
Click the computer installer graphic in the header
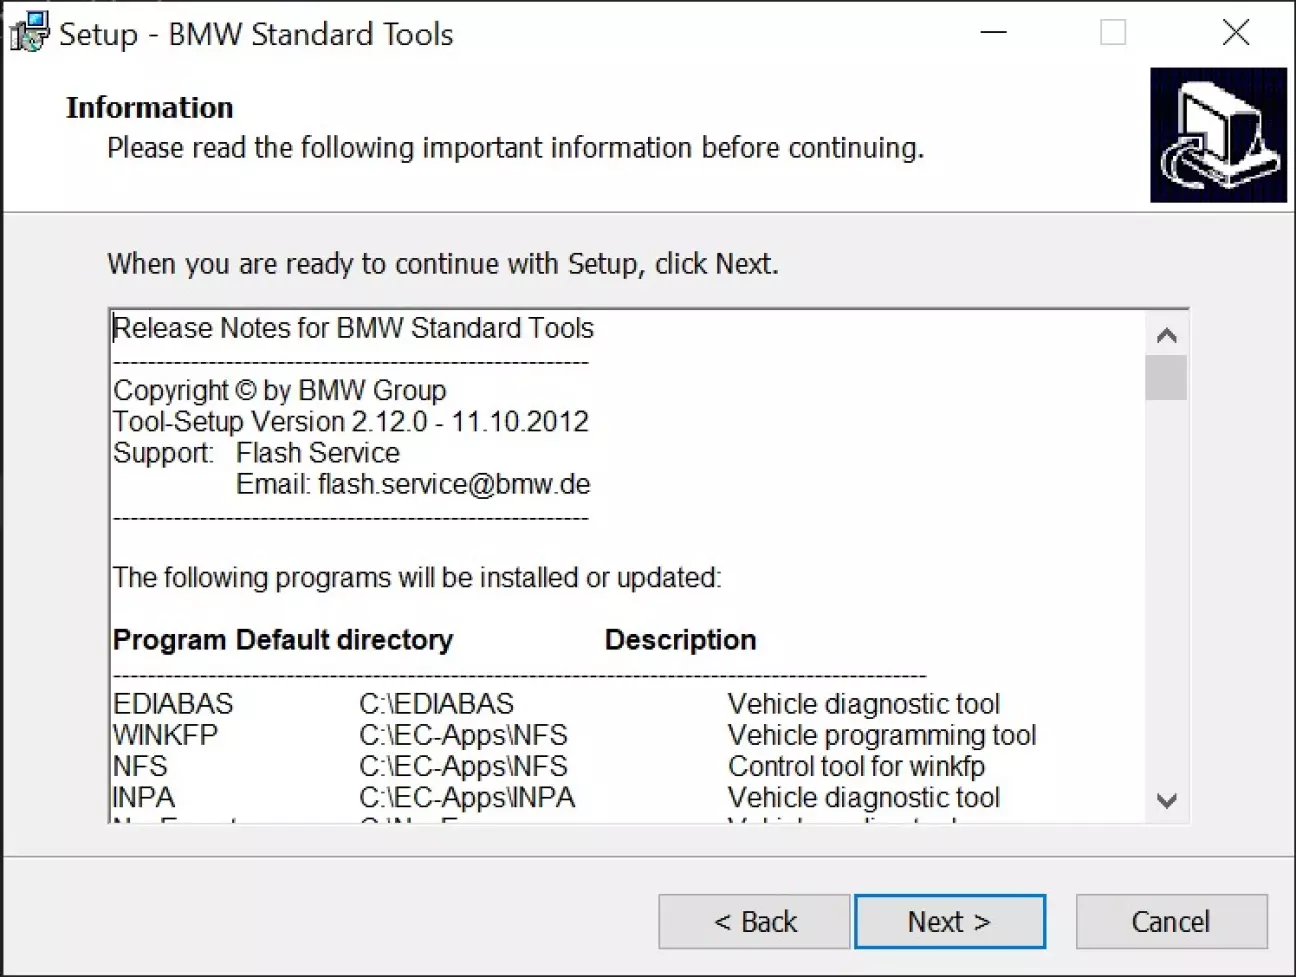(x=1218, y=135)
